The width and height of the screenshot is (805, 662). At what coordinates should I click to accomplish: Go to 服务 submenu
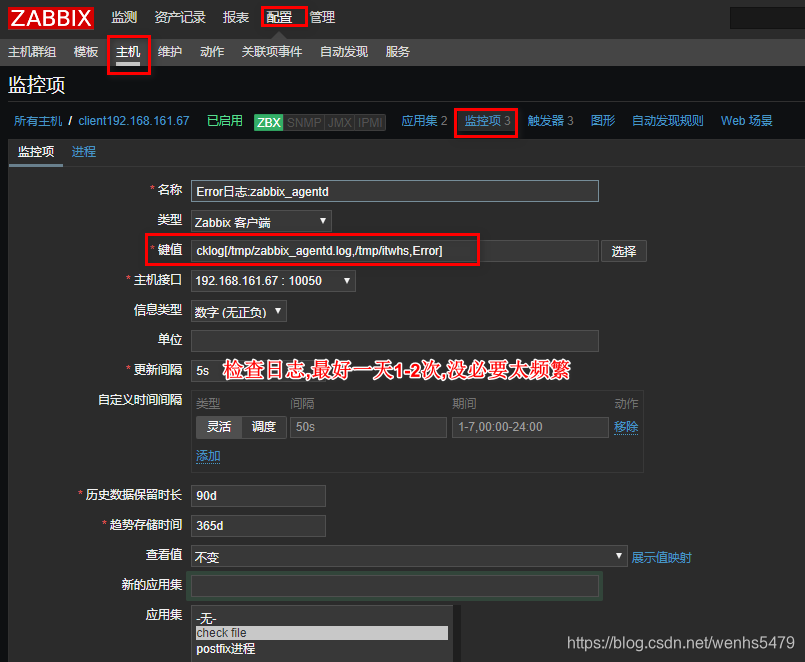click(397, 52)
